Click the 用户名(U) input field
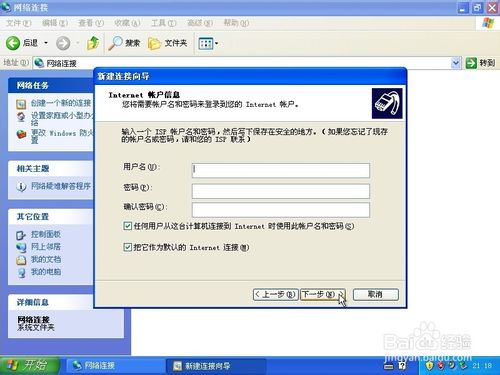 pos(281,170)
